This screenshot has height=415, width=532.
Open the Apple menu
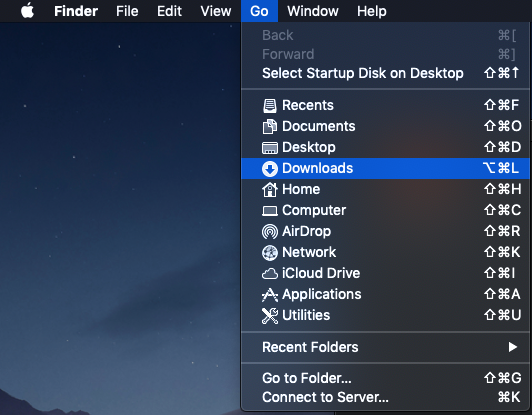(x=27, y=11)
